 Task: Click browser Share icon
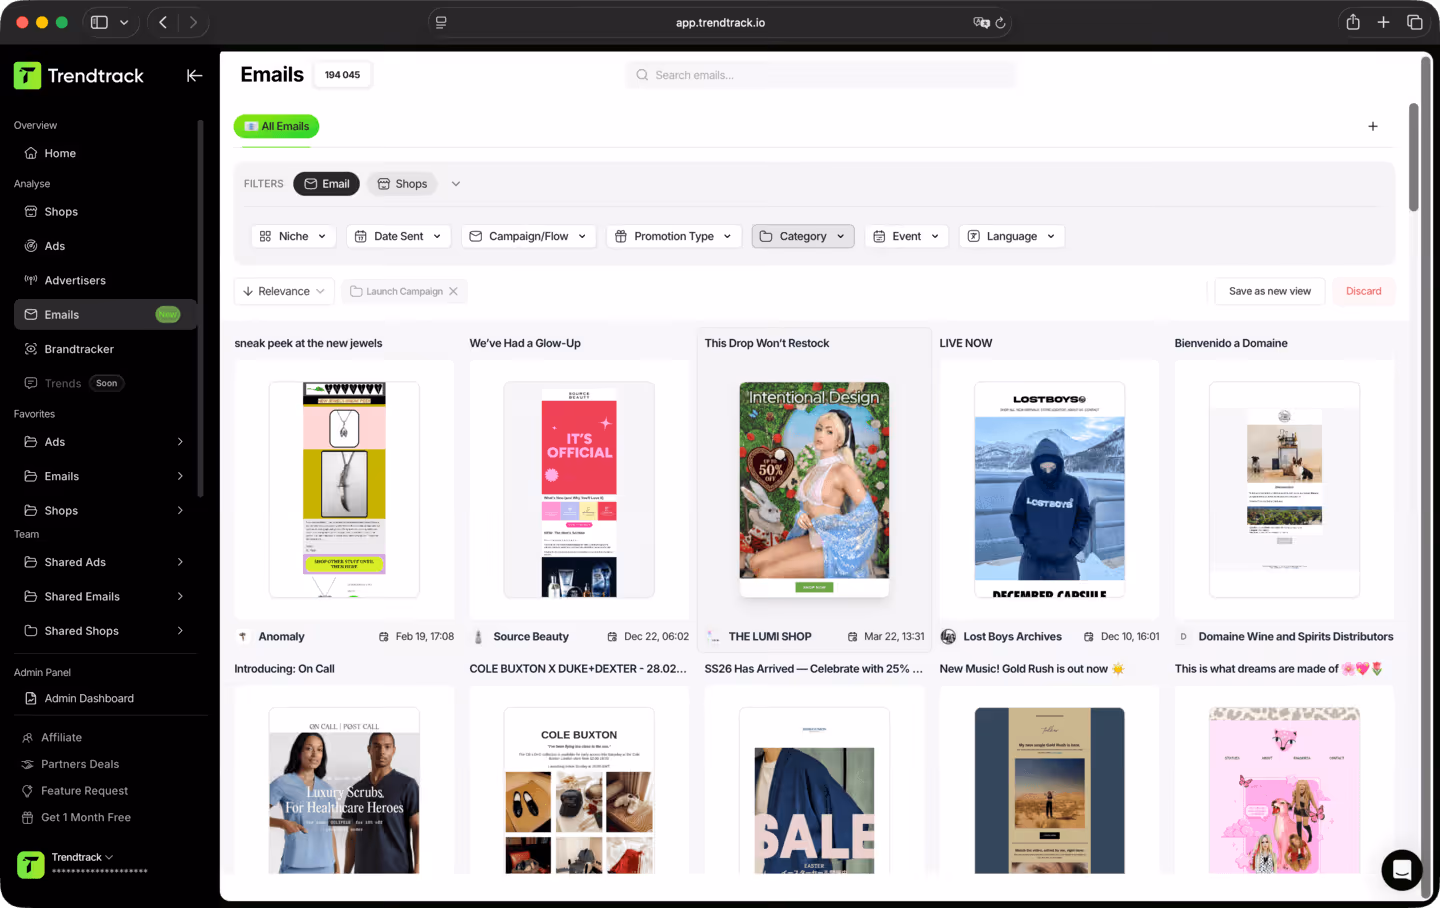point(1353,22)
